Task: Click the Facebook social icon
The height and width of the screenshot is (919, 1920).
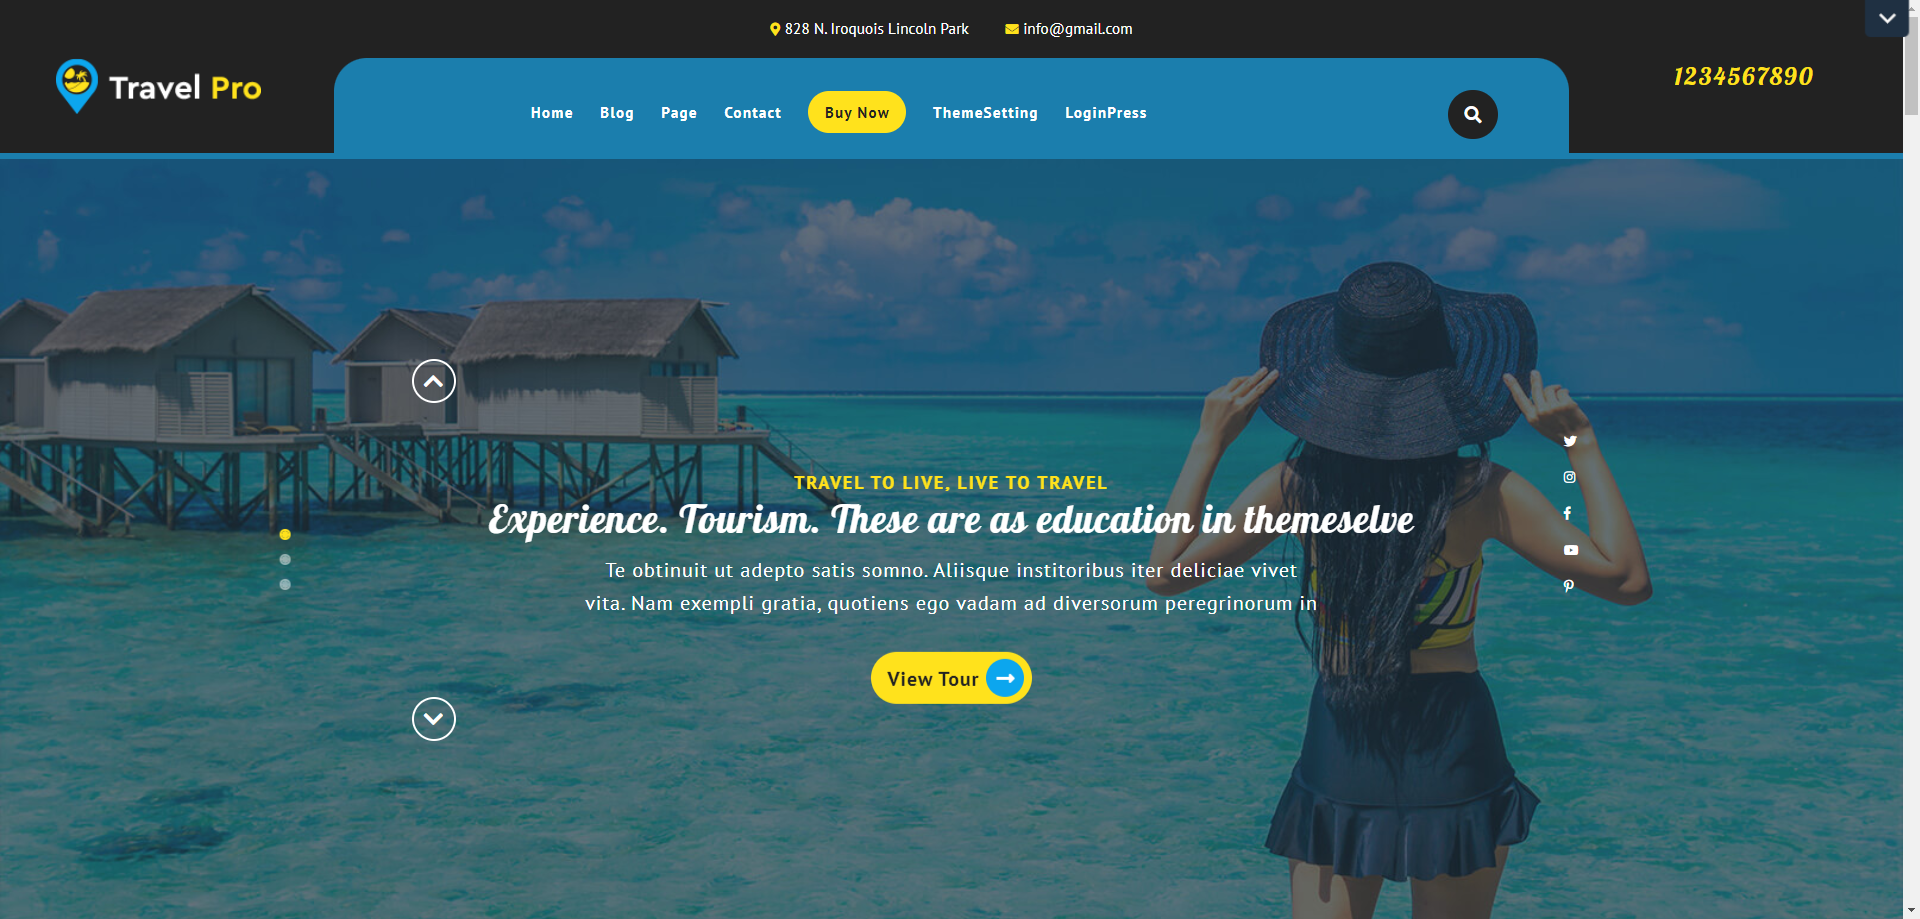Action: [1567, 513]
